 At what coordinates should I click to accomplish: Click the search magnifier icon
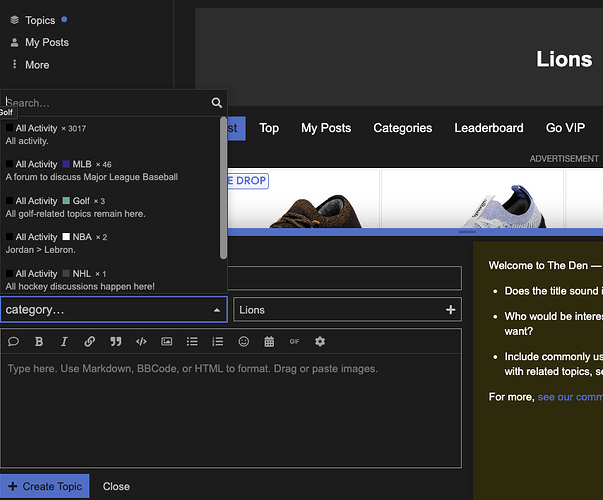[x=217, y=103]
